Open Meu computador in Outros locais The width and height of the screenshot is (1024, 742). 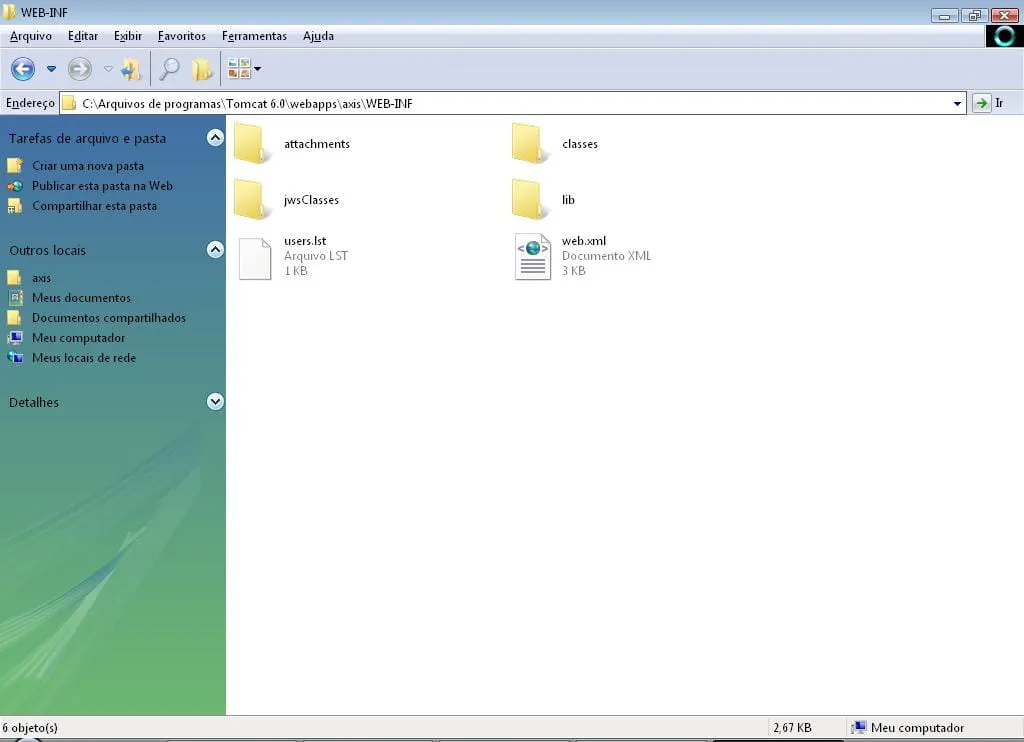78,338
